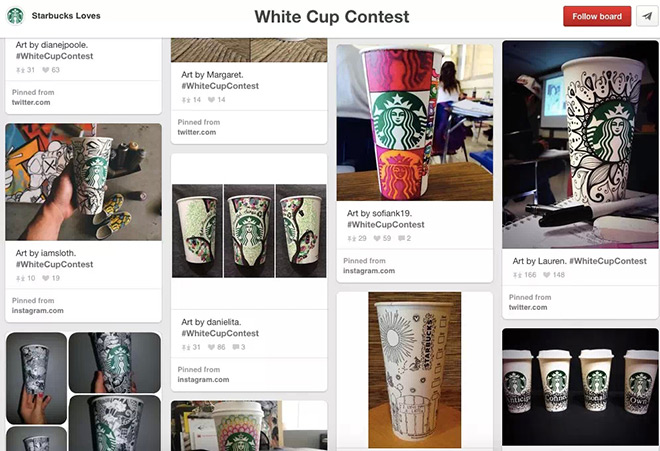This screenshot has height=451, width=660.
Task: Open twitter.com source under Lauren's pin
Action: 528,307
